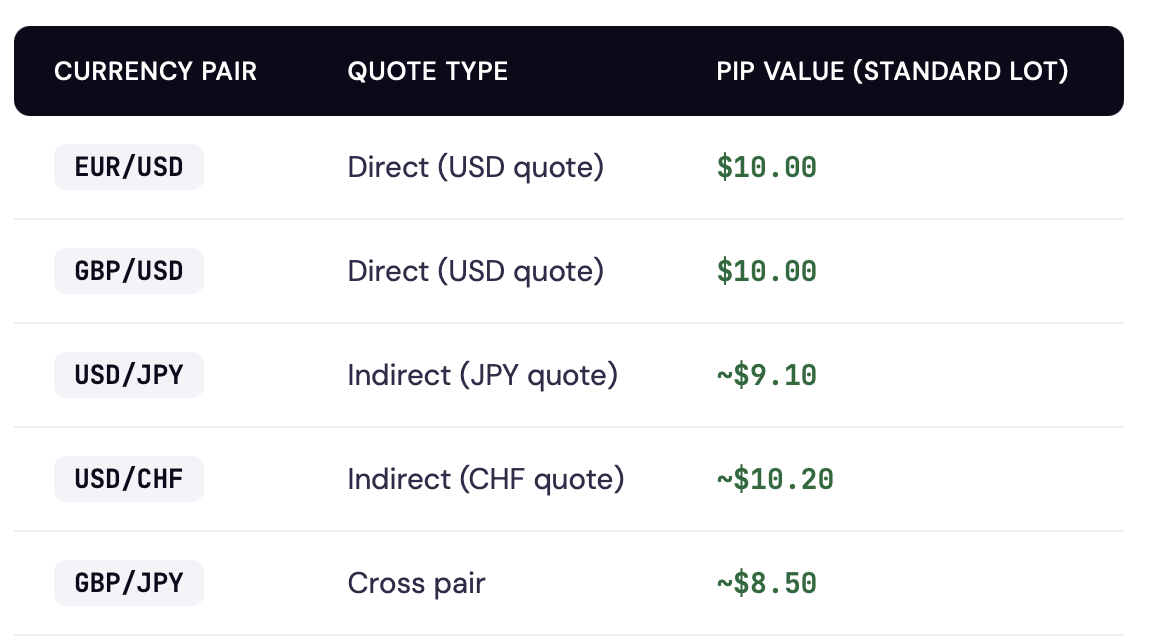The image size is (1150, 644).
Task: Select EUR/USD's $10.00 pip value
Action: click(x=766, y=167)
